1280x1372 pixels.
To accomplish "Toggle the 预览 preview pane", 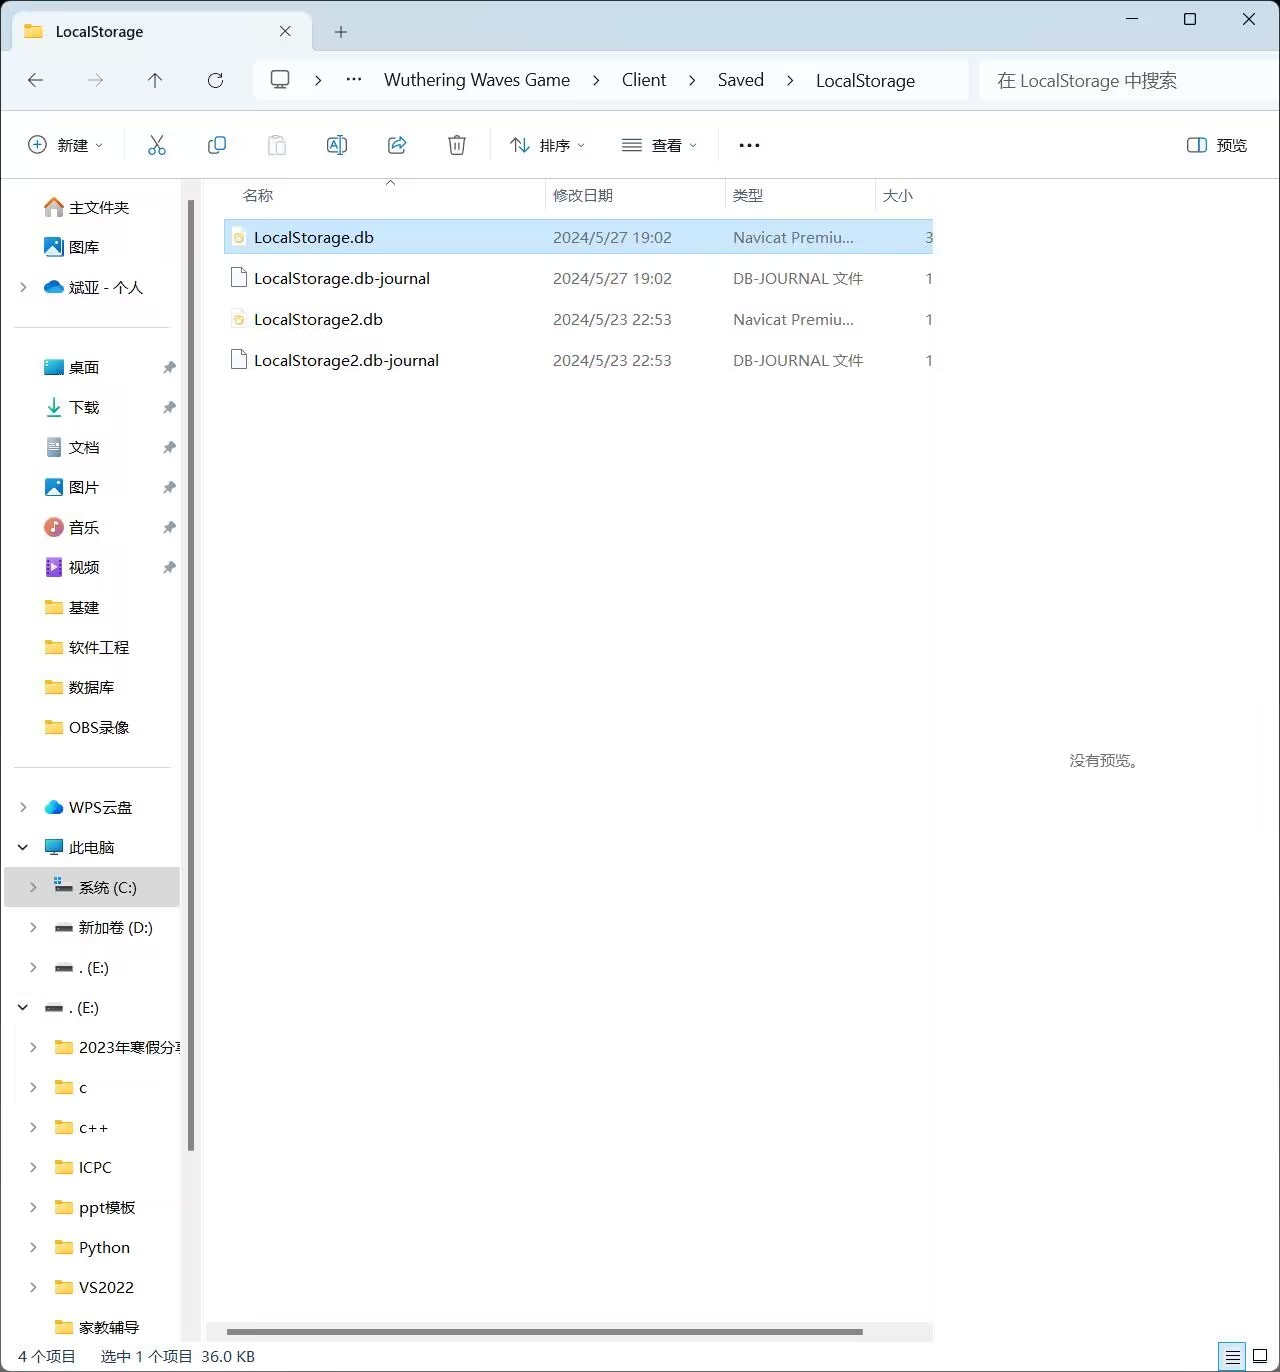I will click(1217, 145).
